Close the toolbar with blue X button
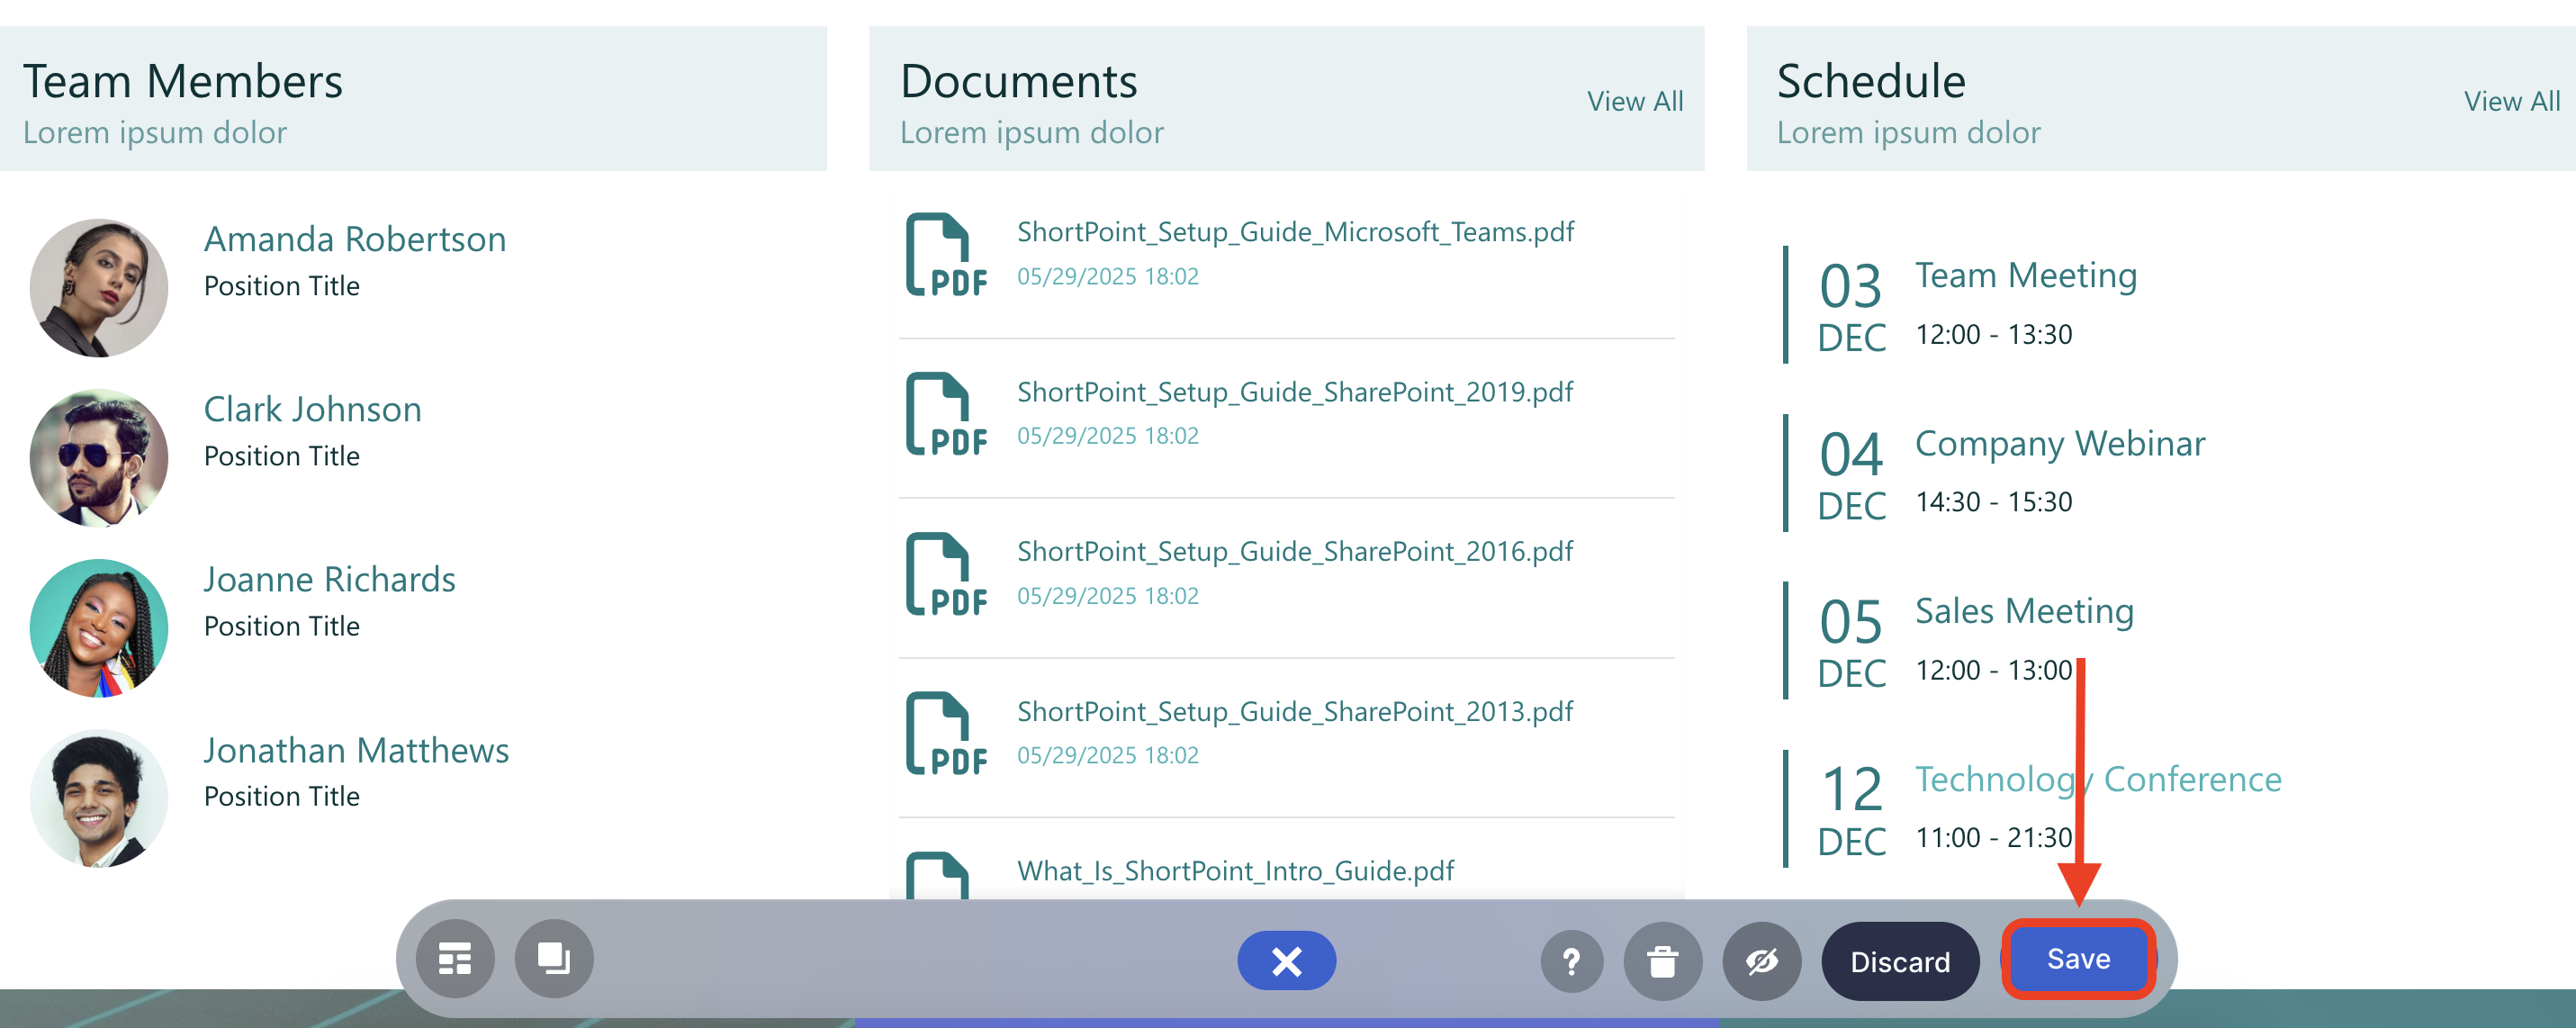Image resolution: width=2576 pixels, height=1028 pixels. tap(1286, 961)
